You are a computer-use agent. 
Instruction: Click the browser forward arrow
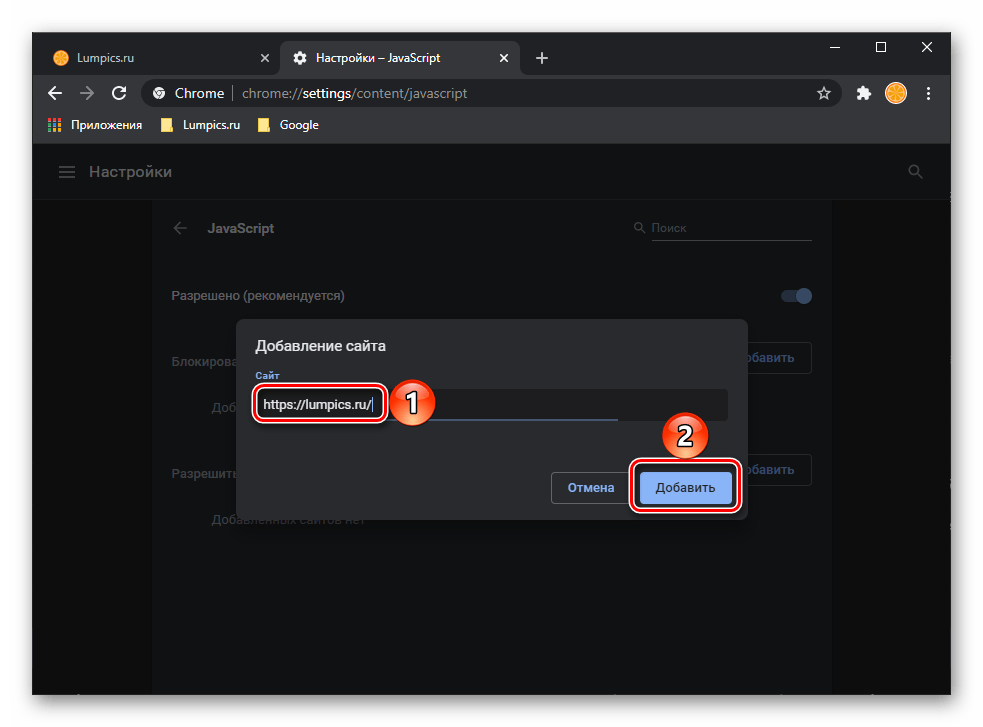click(87, 93)
